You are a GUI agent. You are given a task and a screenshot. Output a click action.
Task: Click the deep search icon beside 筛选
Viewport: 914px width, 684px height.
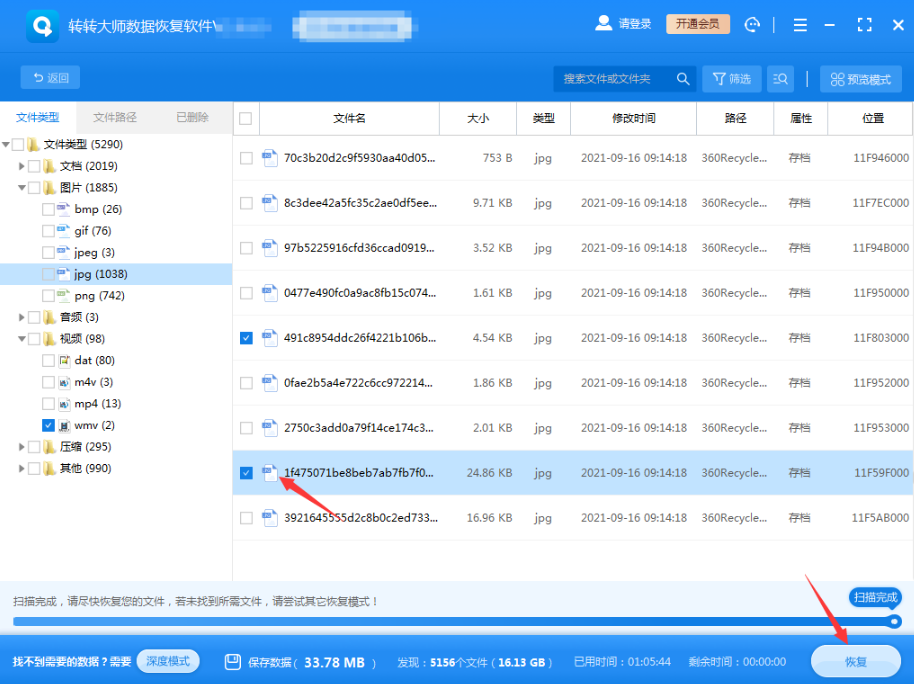(x=780, y=77)
